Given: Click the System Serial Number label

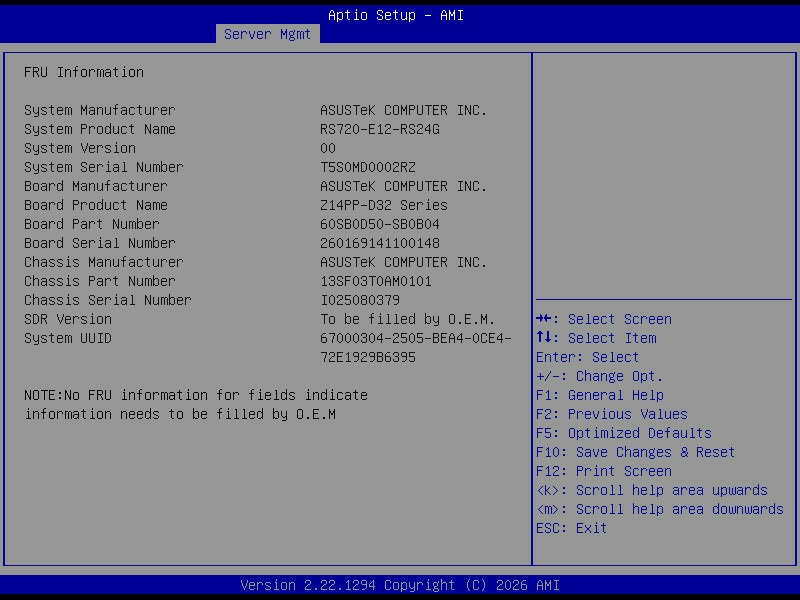Looking at the screenshot, I should pos(104,167).
